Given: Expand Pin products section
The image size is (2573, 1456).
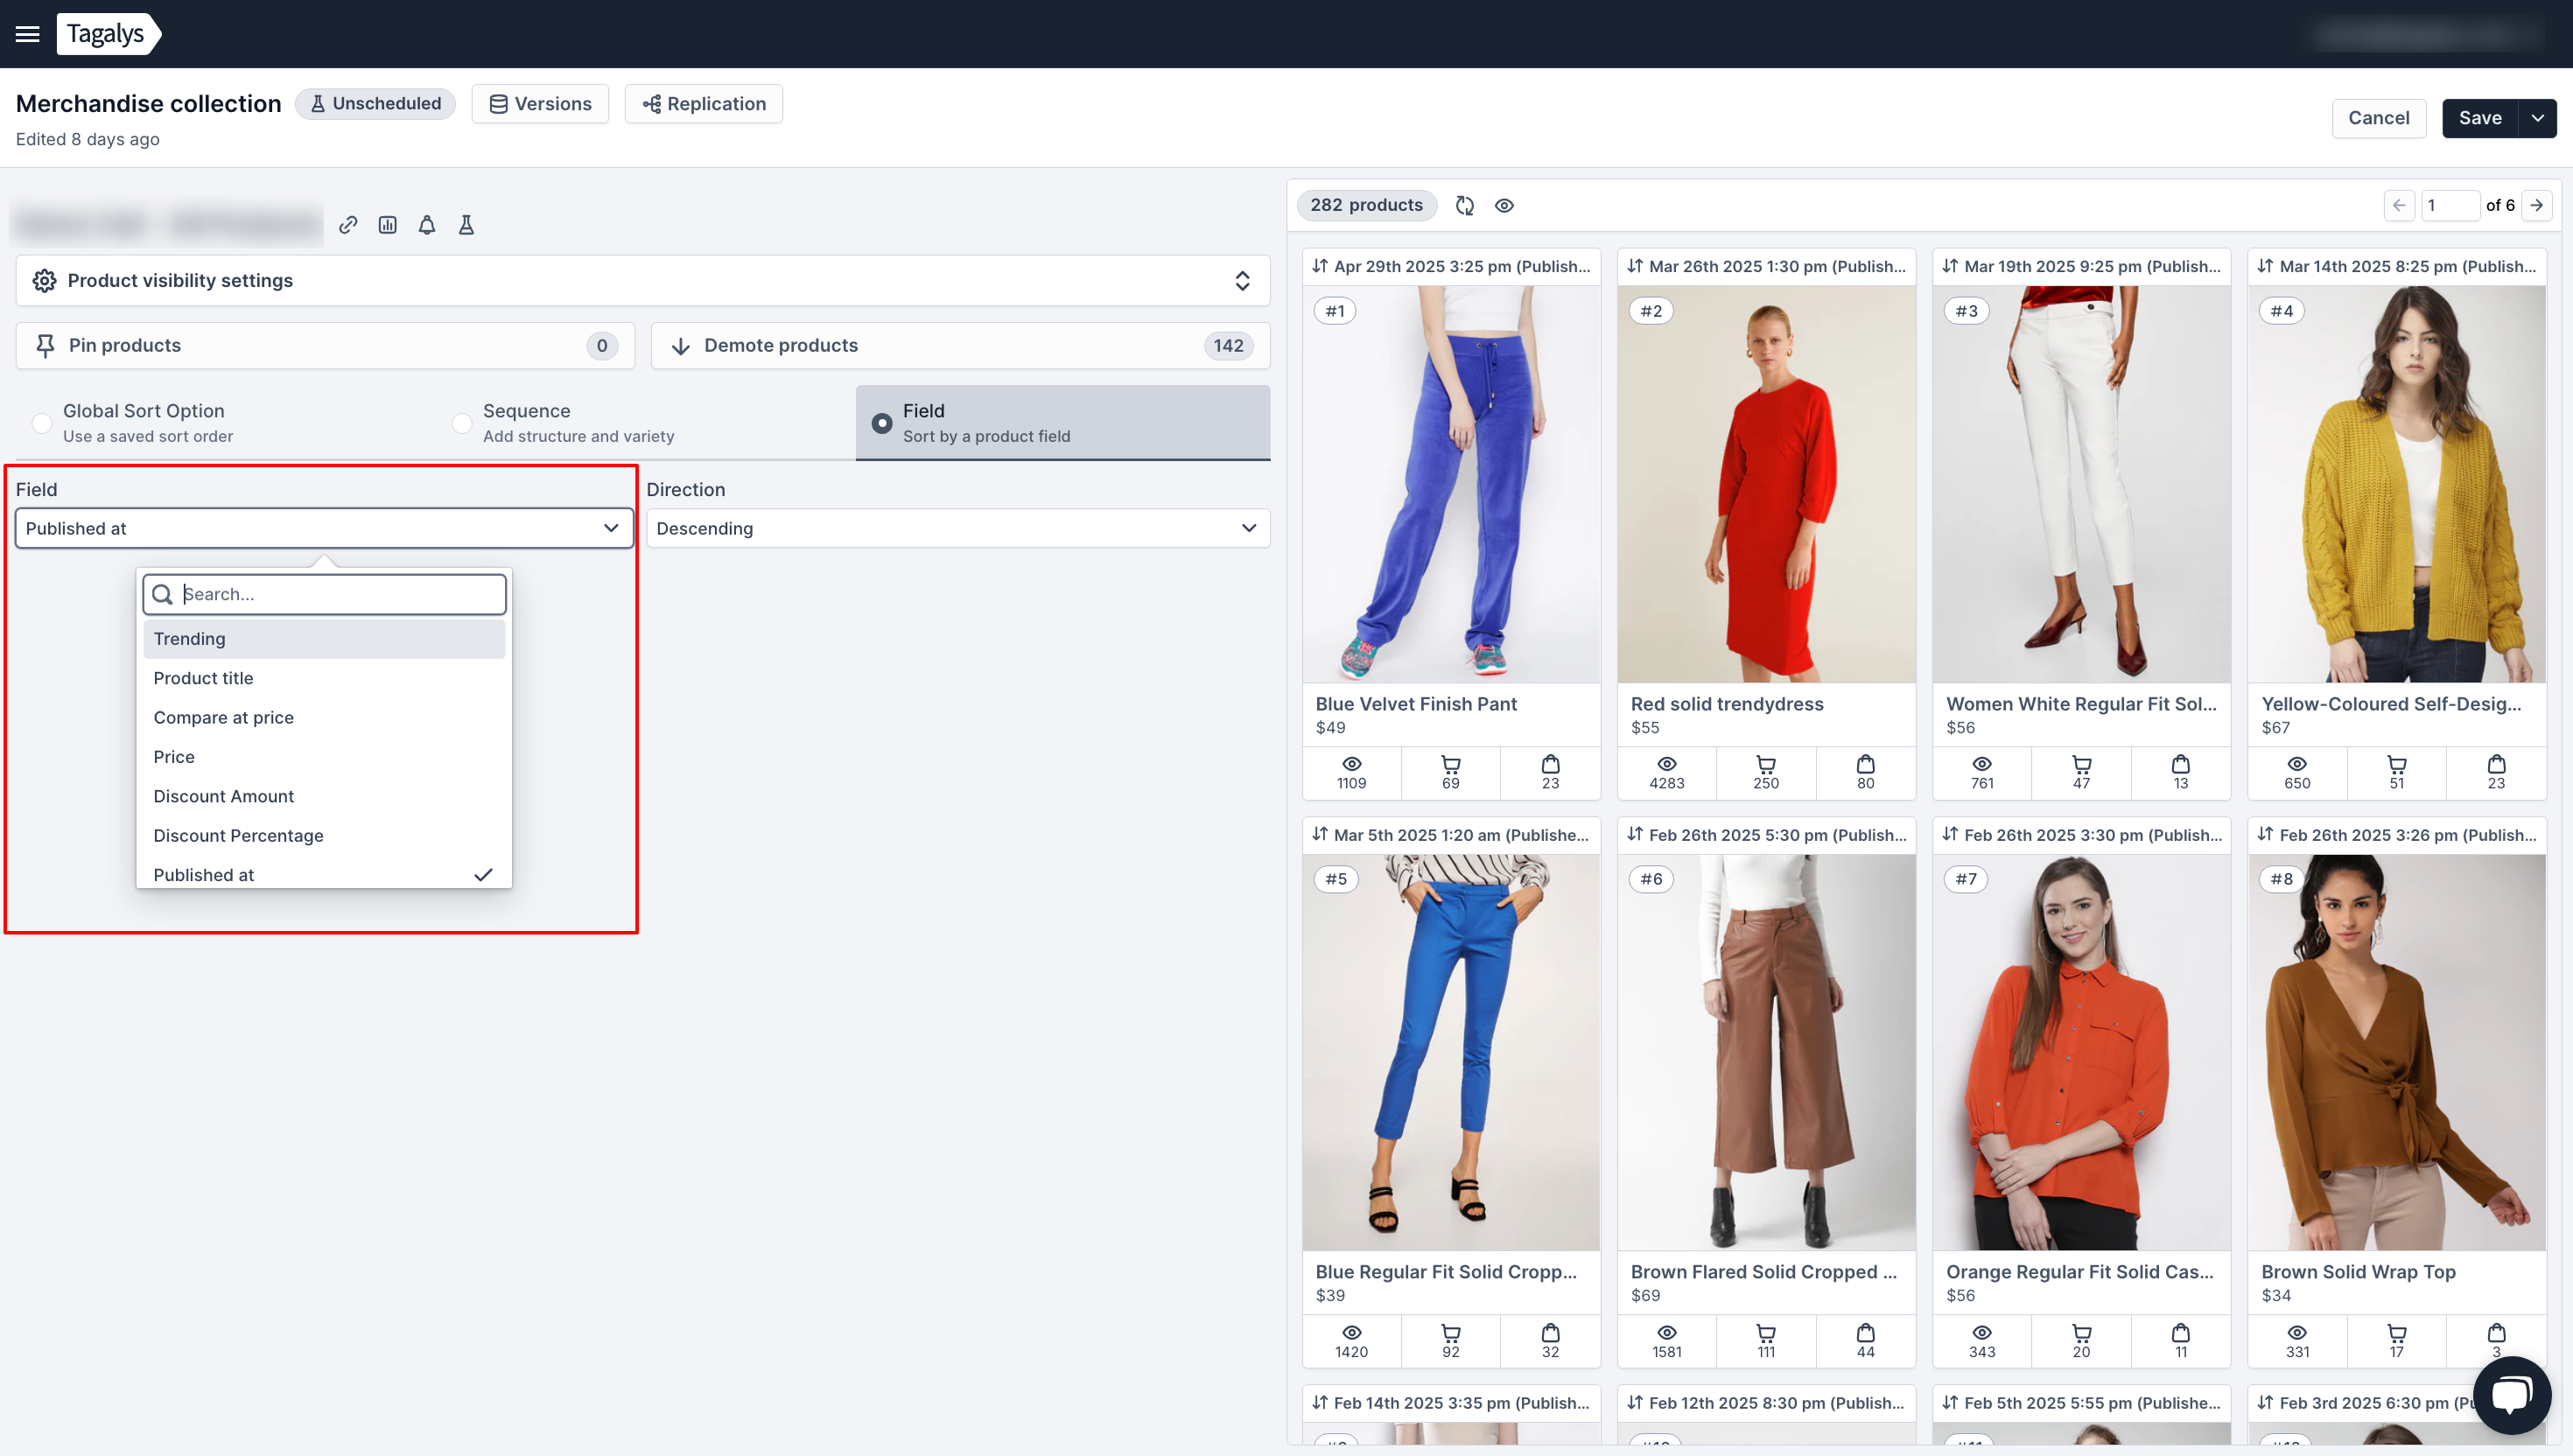Looking at the screenshot, I should click(x=325, y=346).
